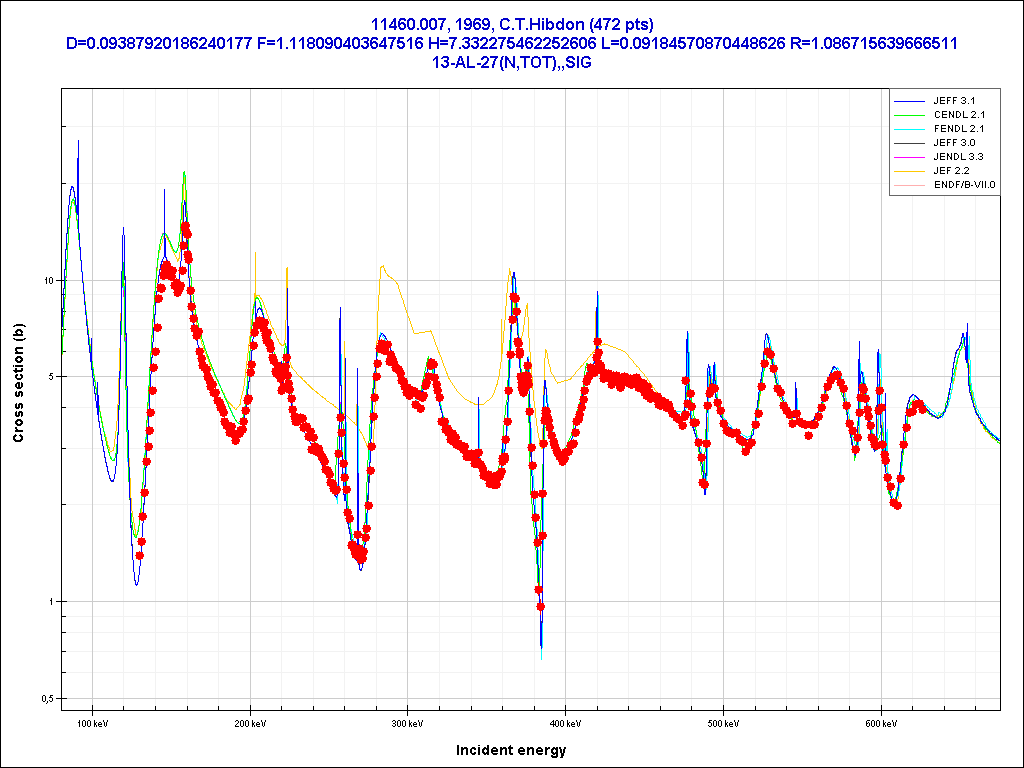1024x768 pixels.
Task: Click JENDL 3.3 in the legend
Action: pos(957,157)
